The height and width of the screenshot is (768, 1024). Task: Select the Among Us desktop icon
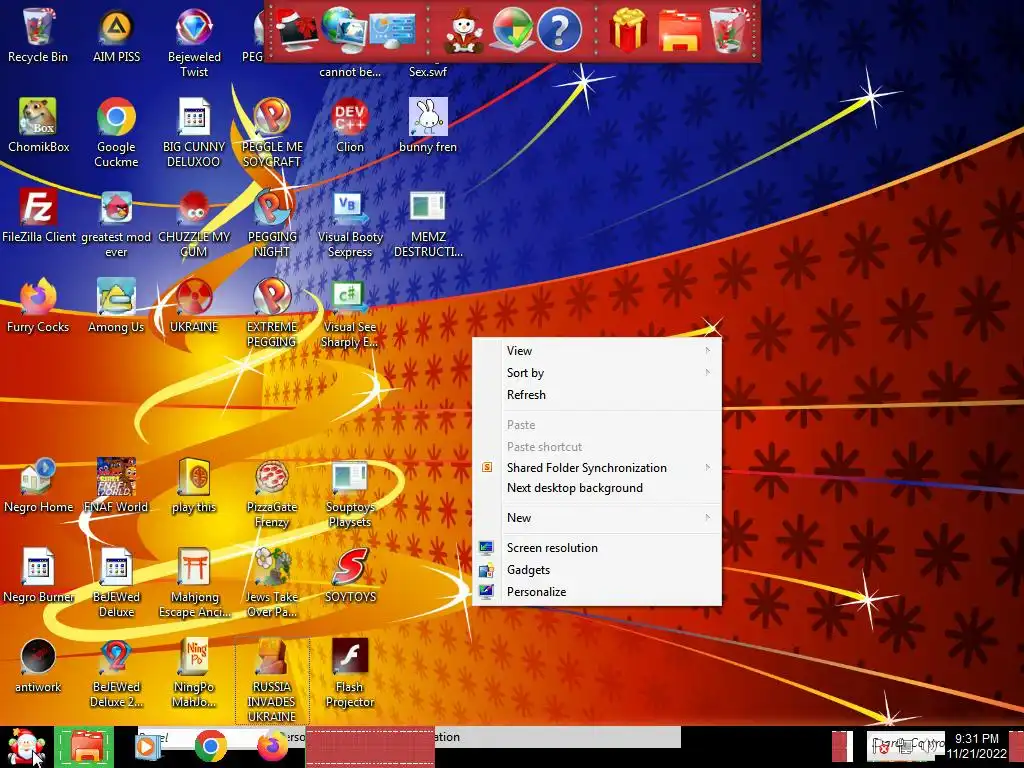(x=116, y=306)
